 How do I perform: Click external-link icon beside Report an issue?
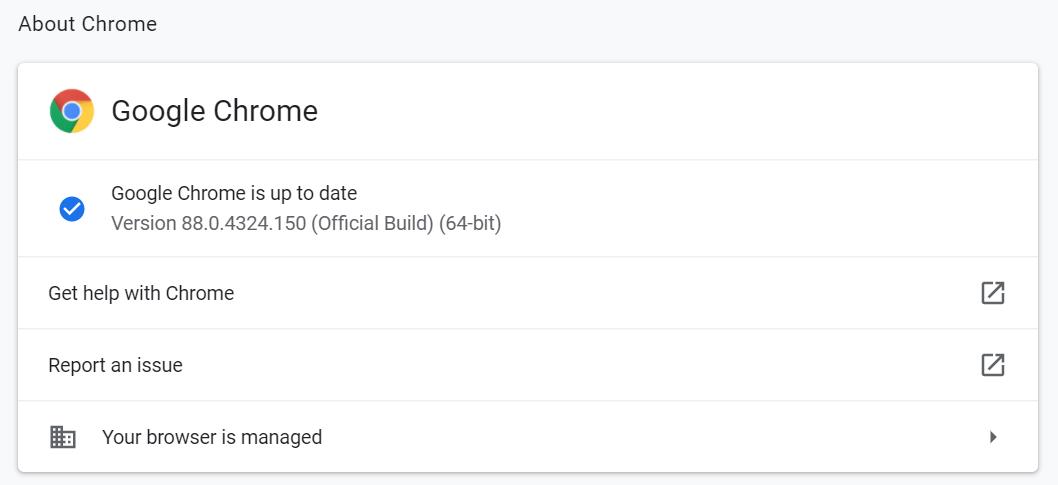[992, 365]
